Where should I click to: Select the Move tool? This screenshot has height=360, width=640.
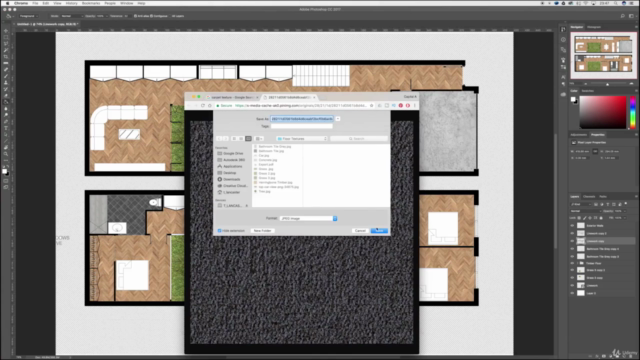(6, 31)
